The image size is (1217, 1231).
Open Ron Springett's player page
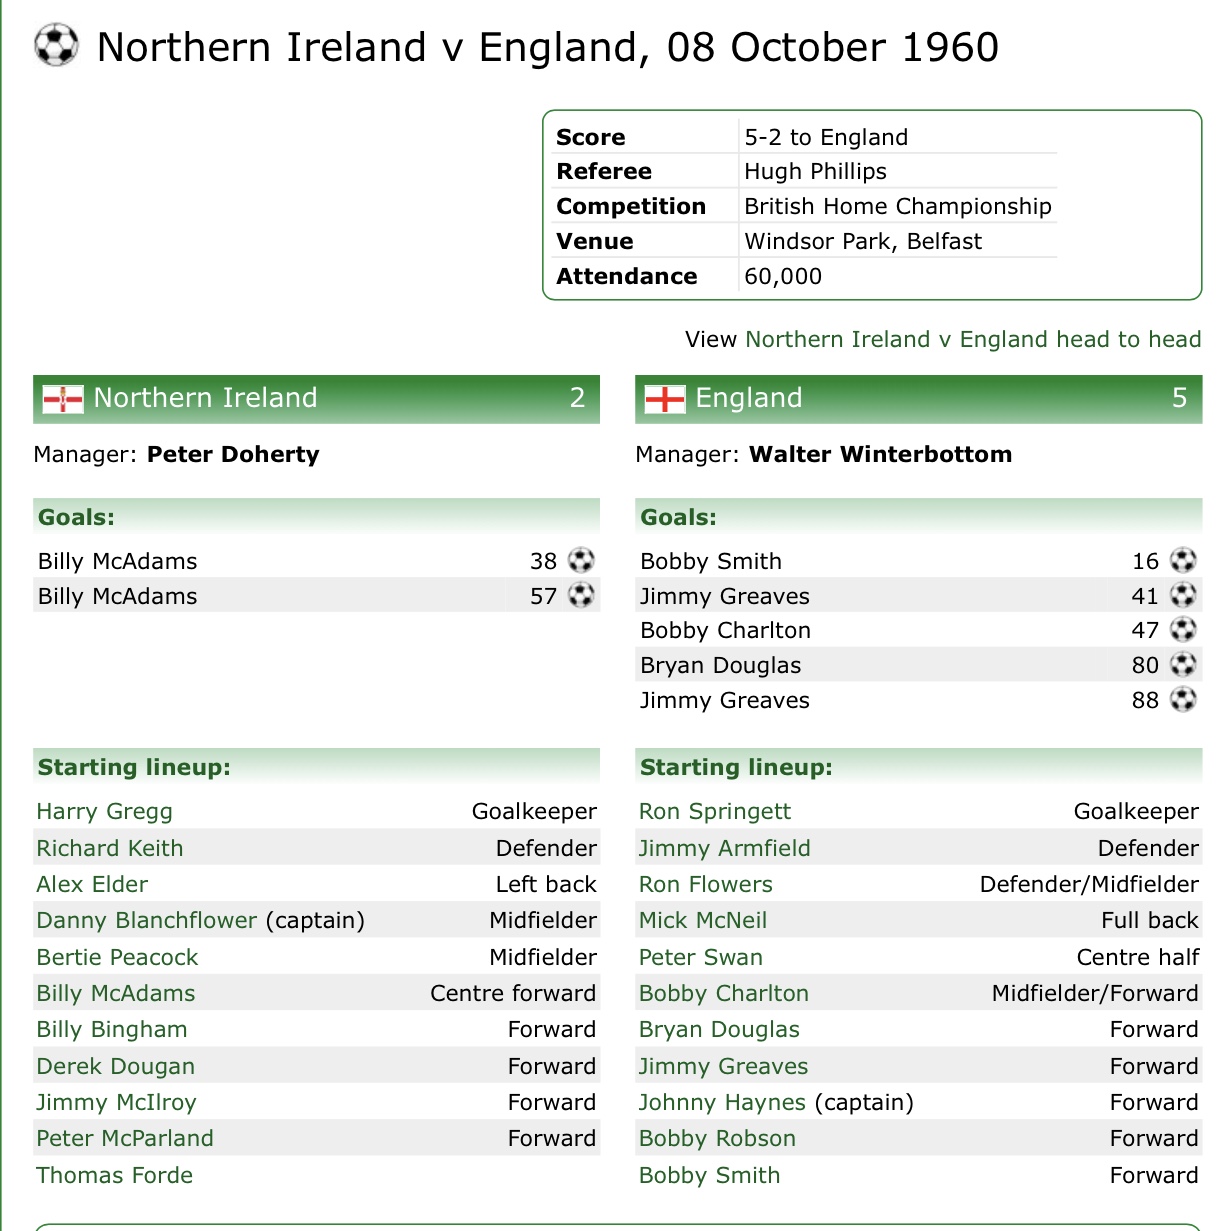point(714,811)
